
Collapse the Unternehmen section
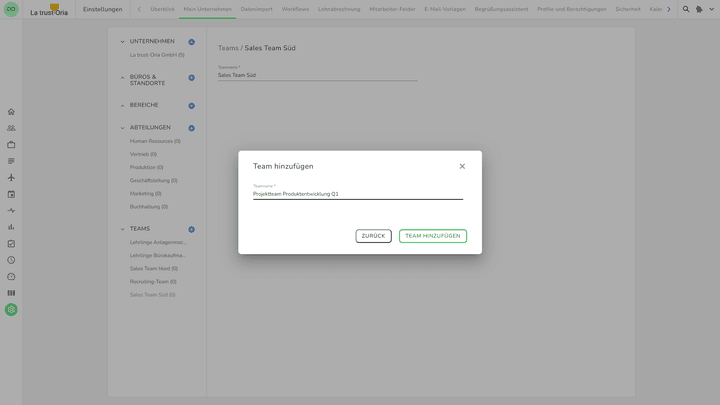tap(123, 42)
